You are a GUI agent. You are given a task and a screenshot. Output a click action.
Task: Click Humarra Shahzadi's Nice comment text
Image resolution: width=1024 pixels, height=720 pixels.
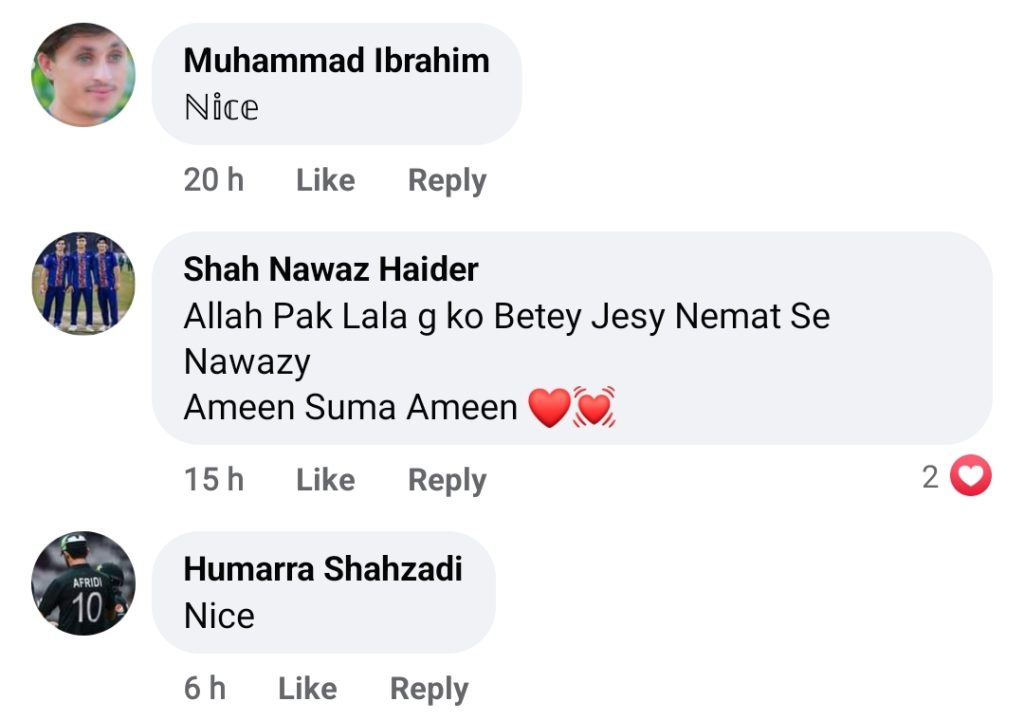(219, 615)
